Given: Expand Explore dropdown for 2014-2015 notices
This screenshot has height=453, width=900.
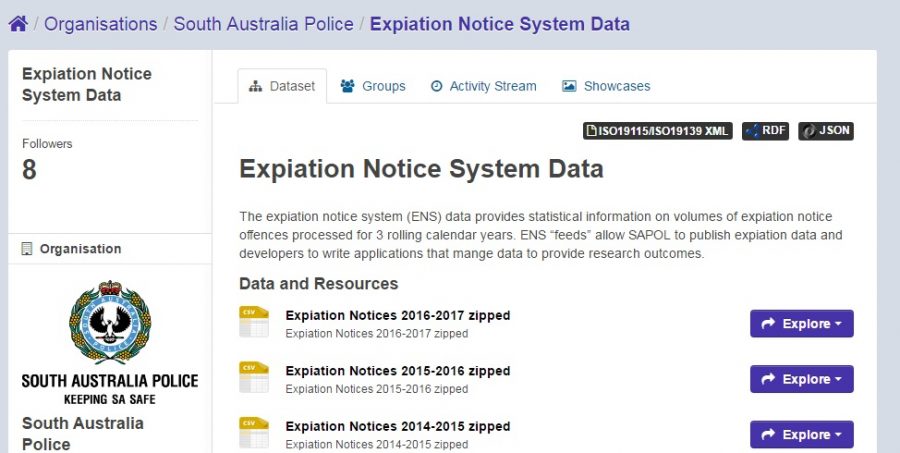Looking at the screenshot, I should pos(802,435).
